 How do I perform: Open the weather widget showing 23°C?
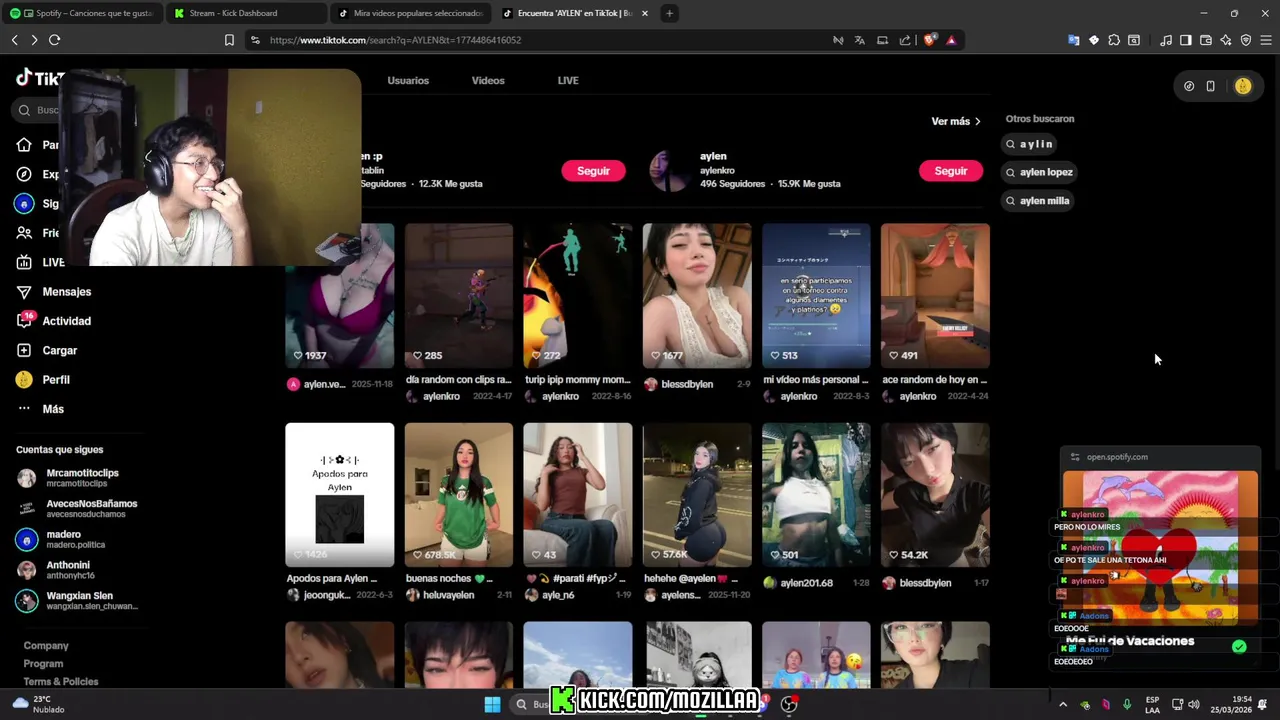[40, 704]
